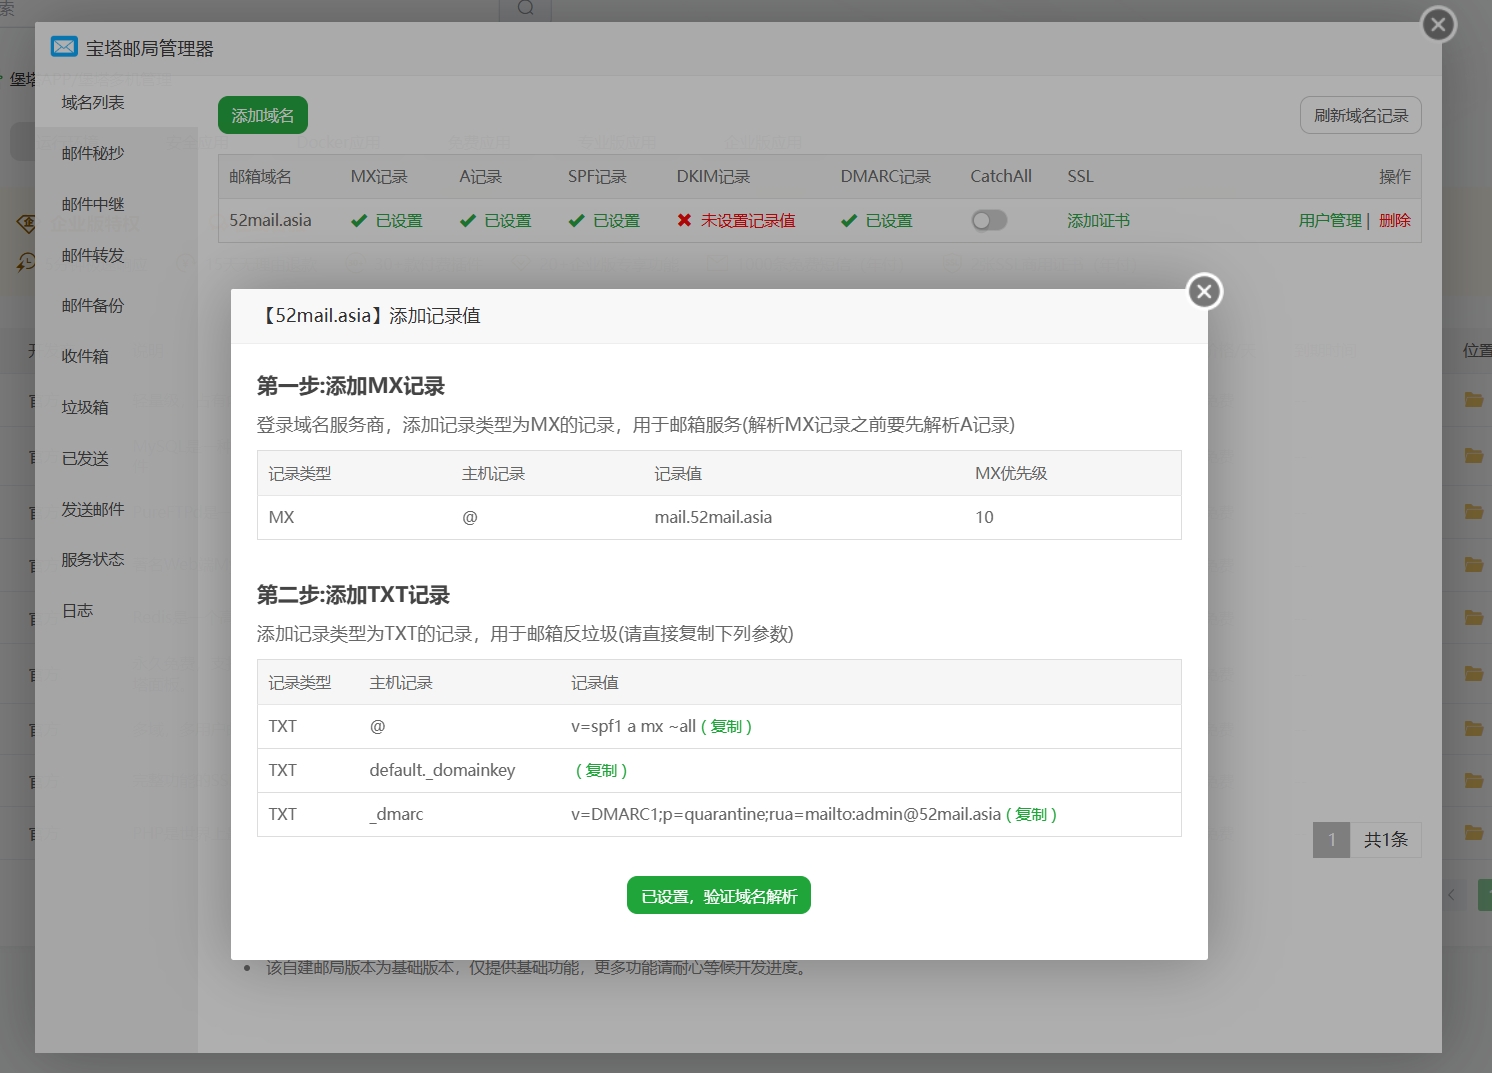
Task: Click the search magnifier icon at top
Action: (x=524, y=9)
